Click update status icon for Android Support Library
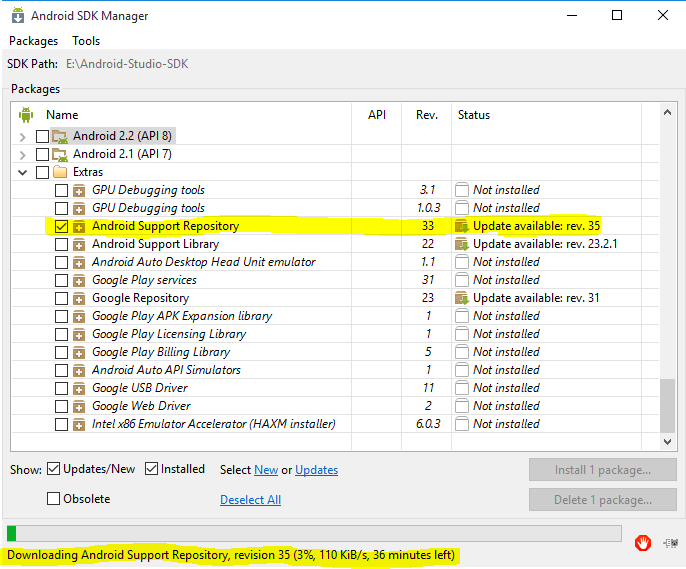686x569 pixels. point(462,244)
